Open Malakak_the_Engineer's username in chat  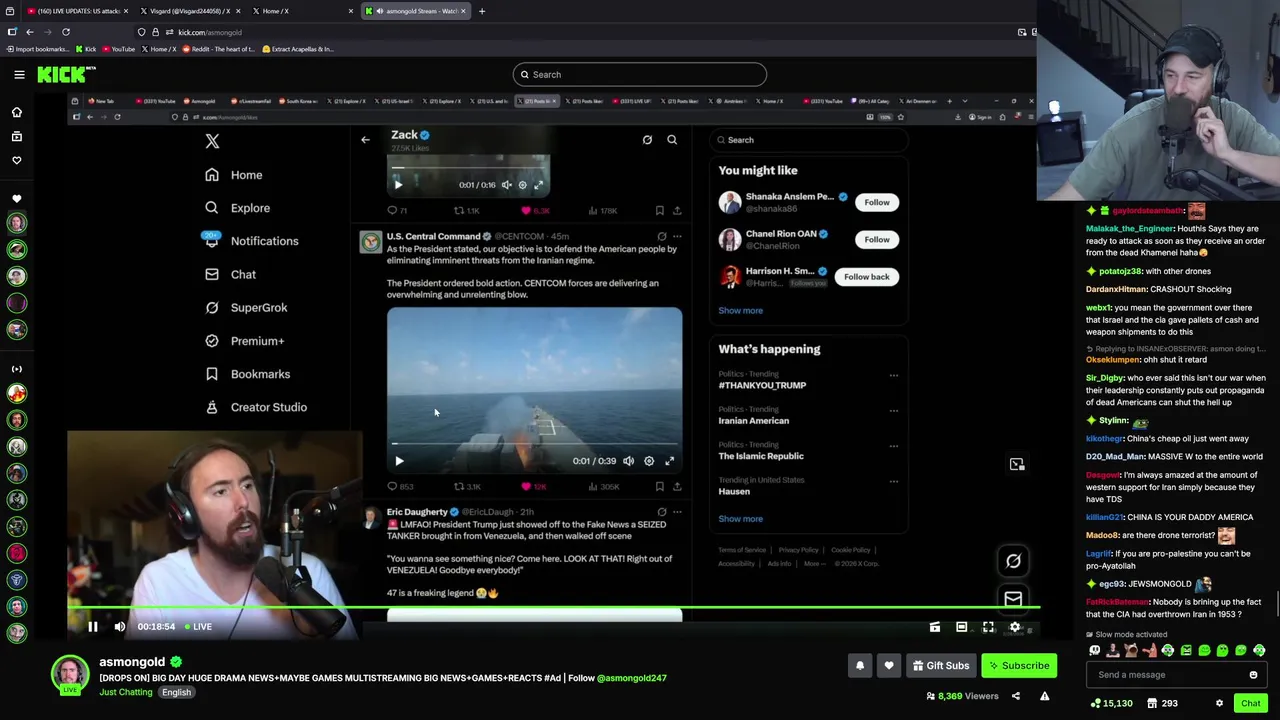click(x=1129, y=229)
